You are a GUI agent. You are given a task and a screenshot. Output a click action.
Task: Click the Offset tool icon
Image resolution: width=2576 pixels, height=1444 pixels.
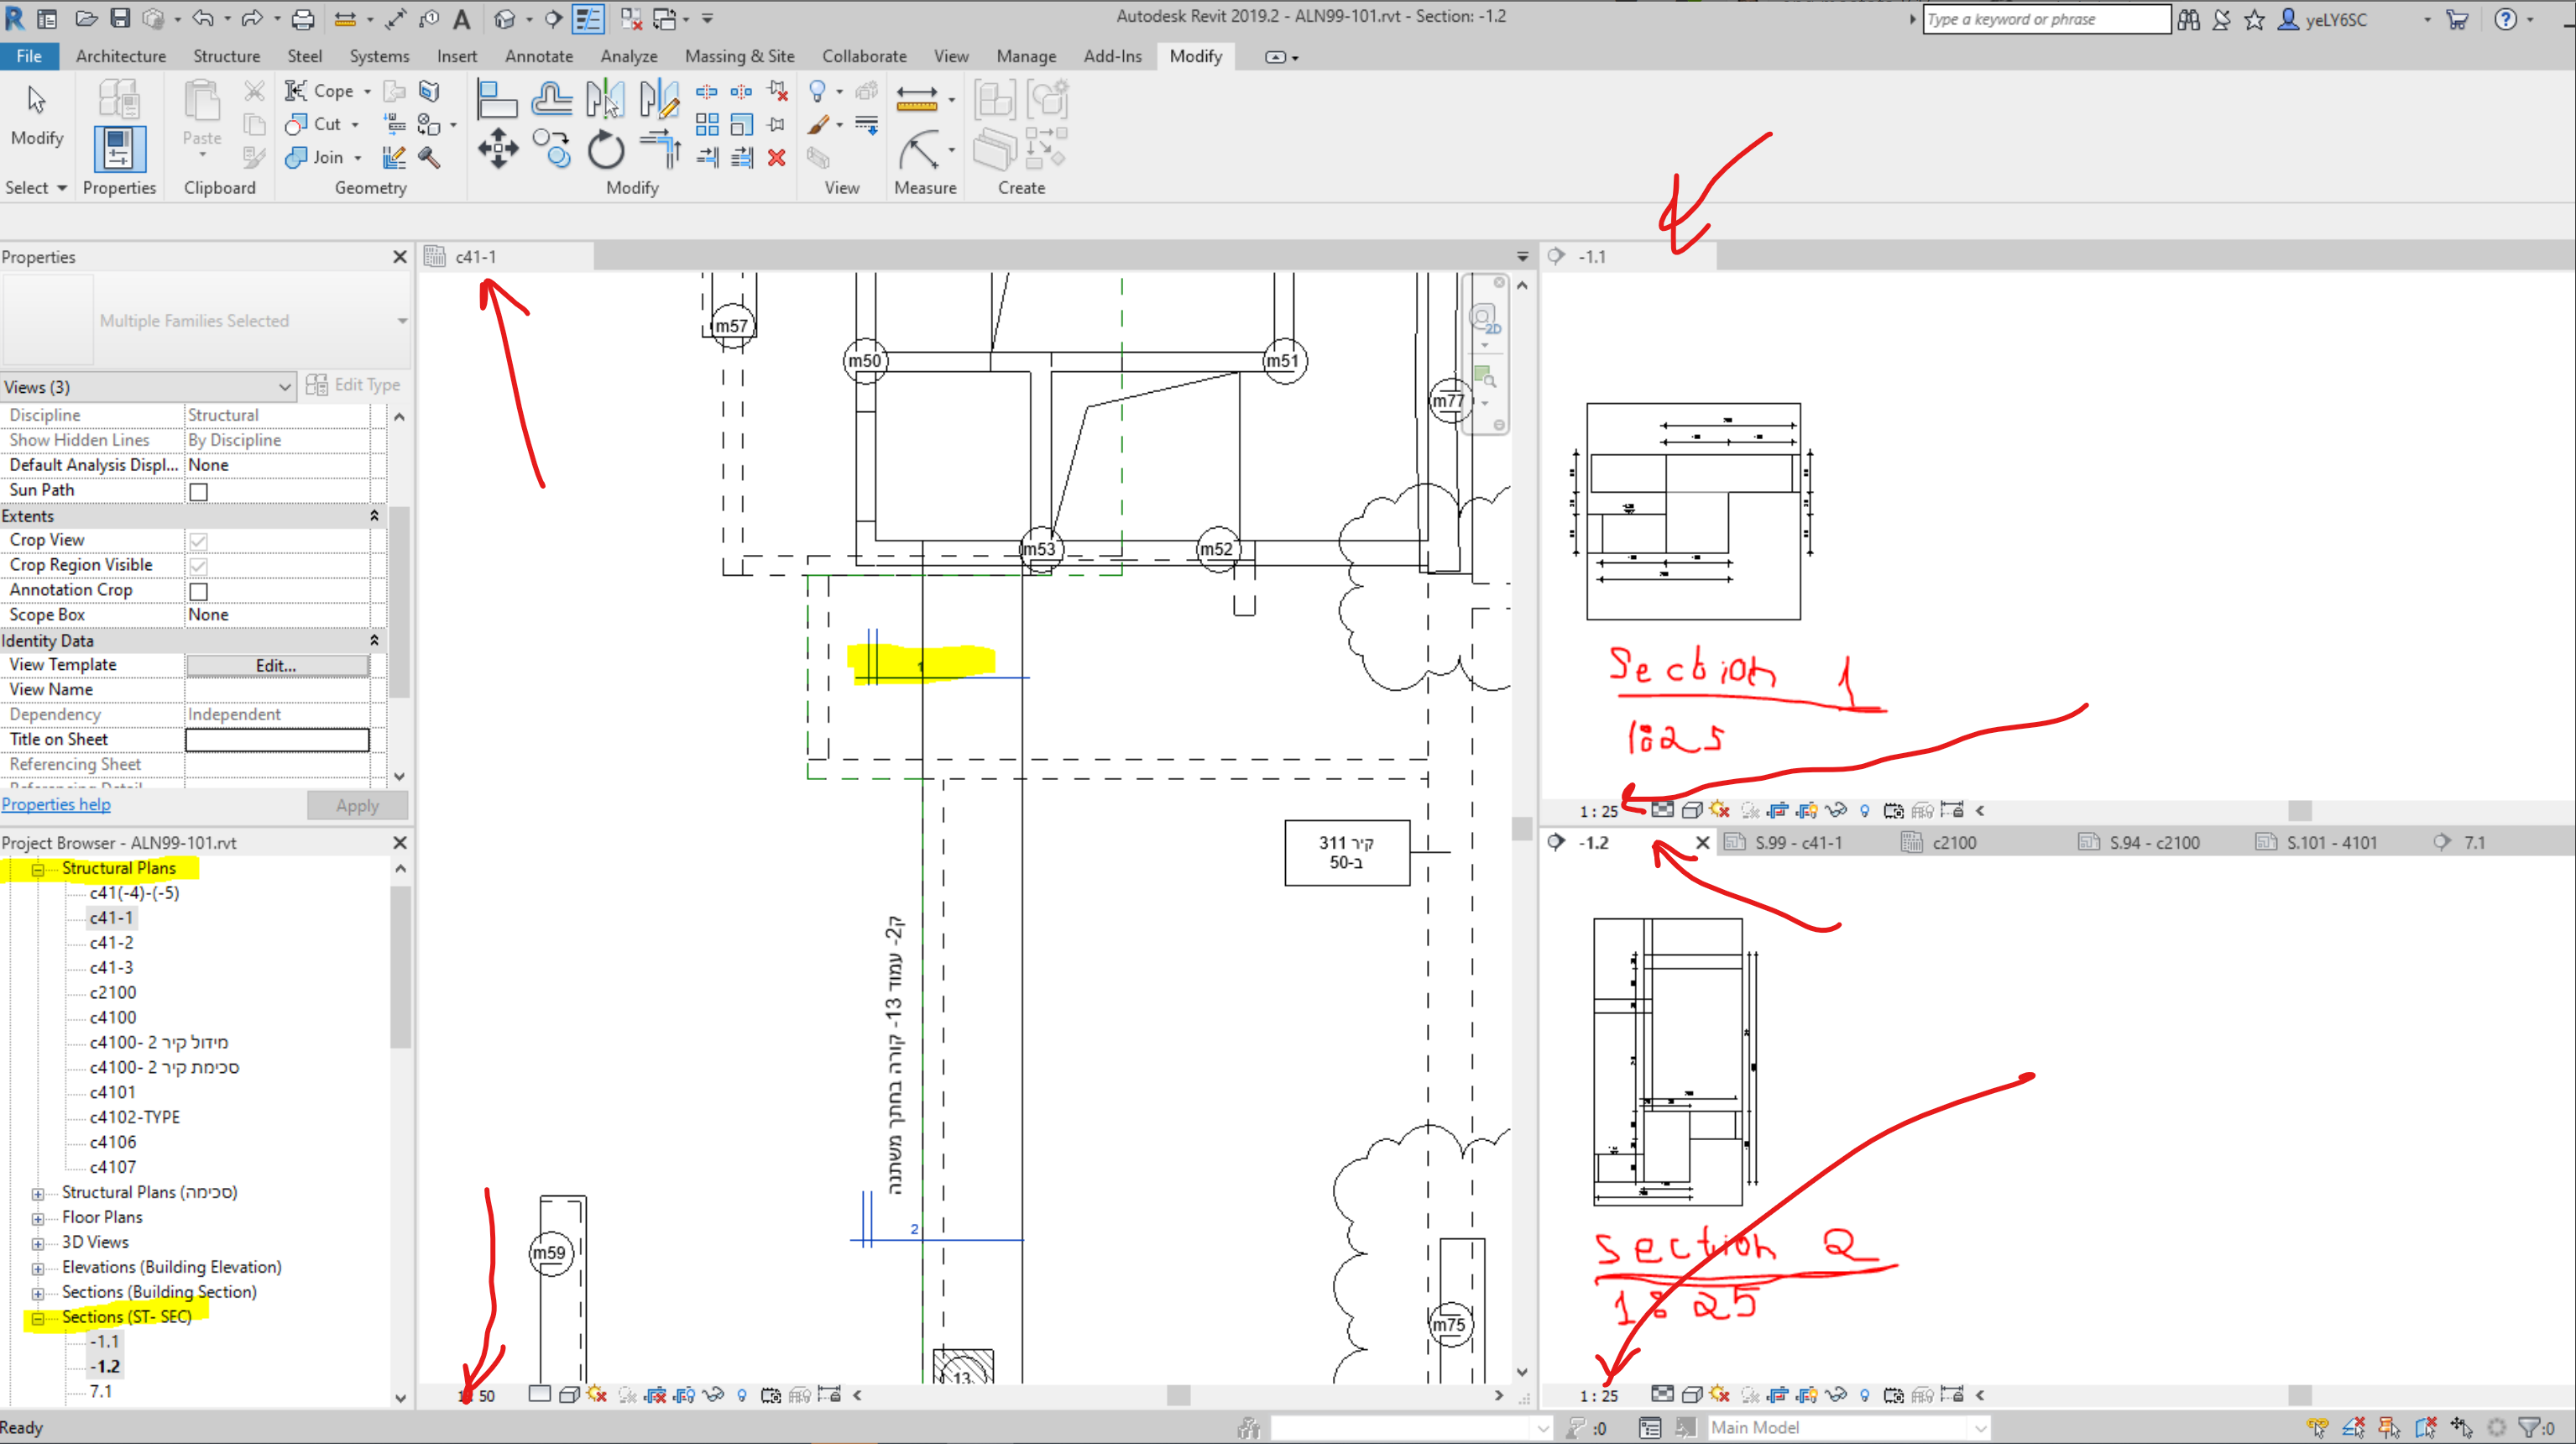[x=551, y=100]
